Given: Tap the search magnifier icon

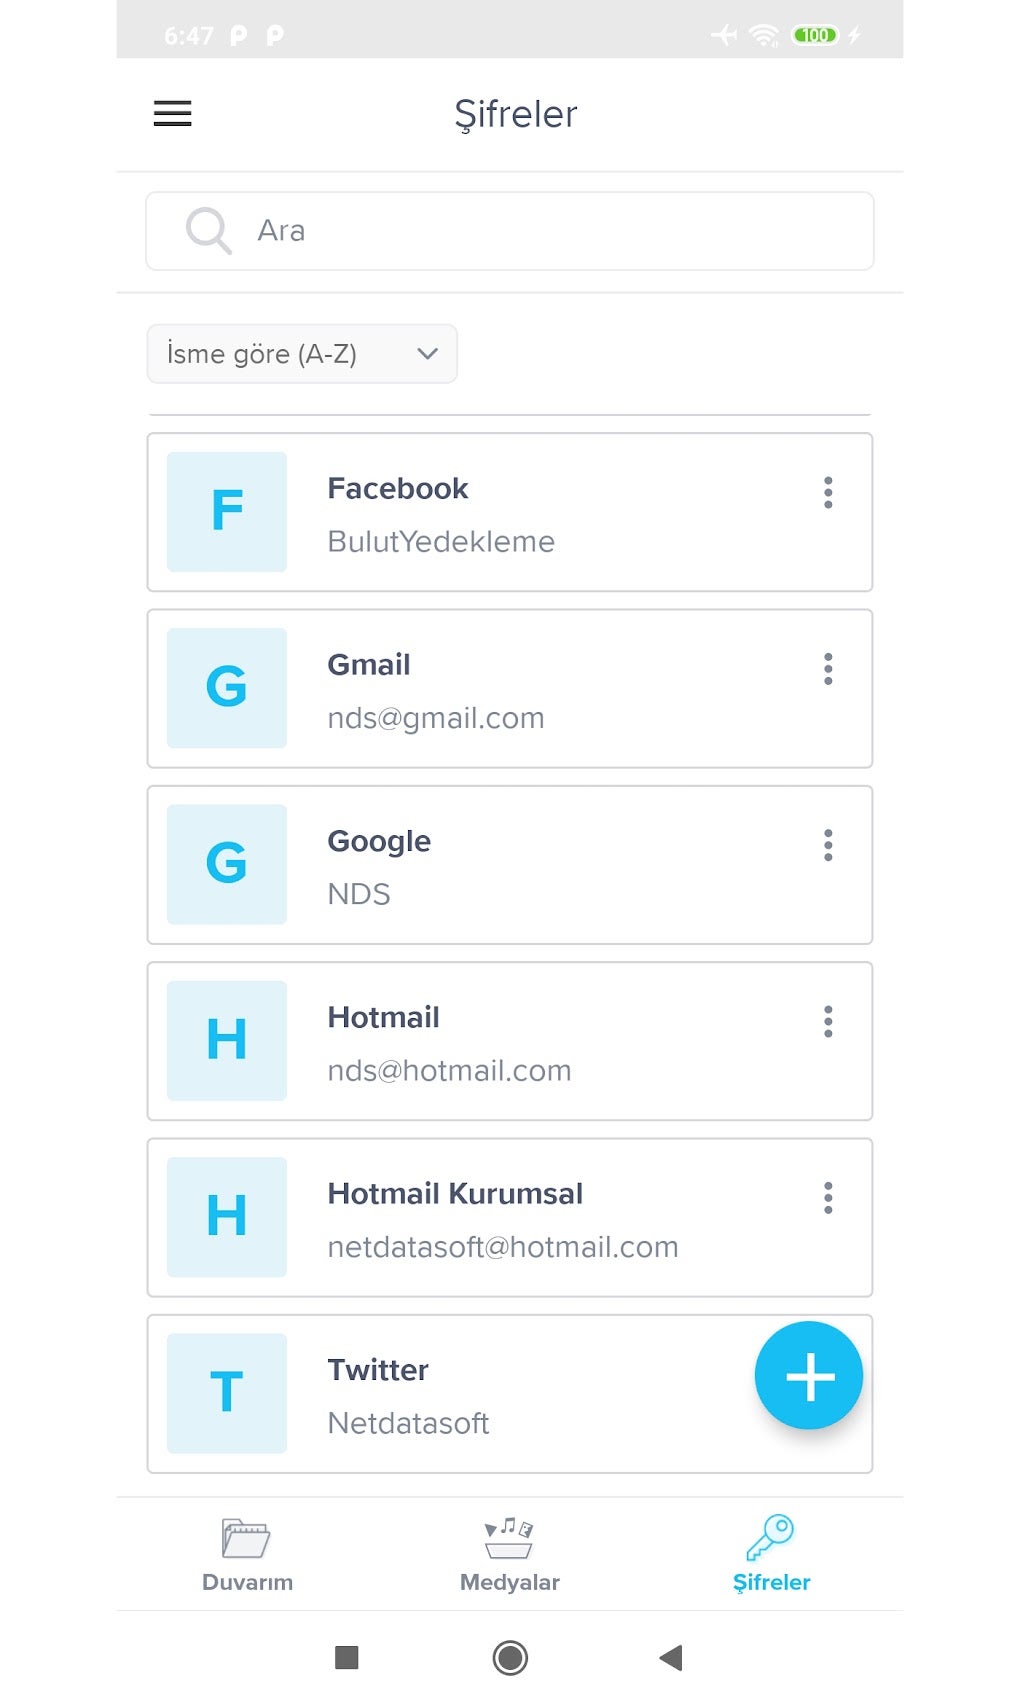Looking at the screenshot, I should [208, 231].
